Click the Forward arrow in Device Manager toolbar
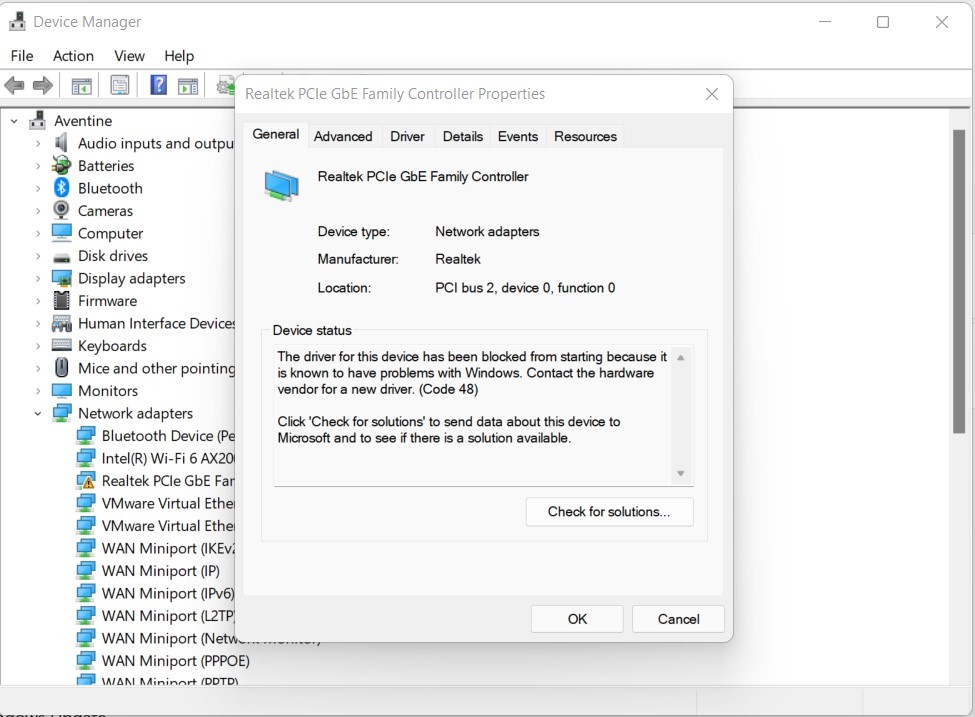The image size is (975, 717). pos(42,85)
